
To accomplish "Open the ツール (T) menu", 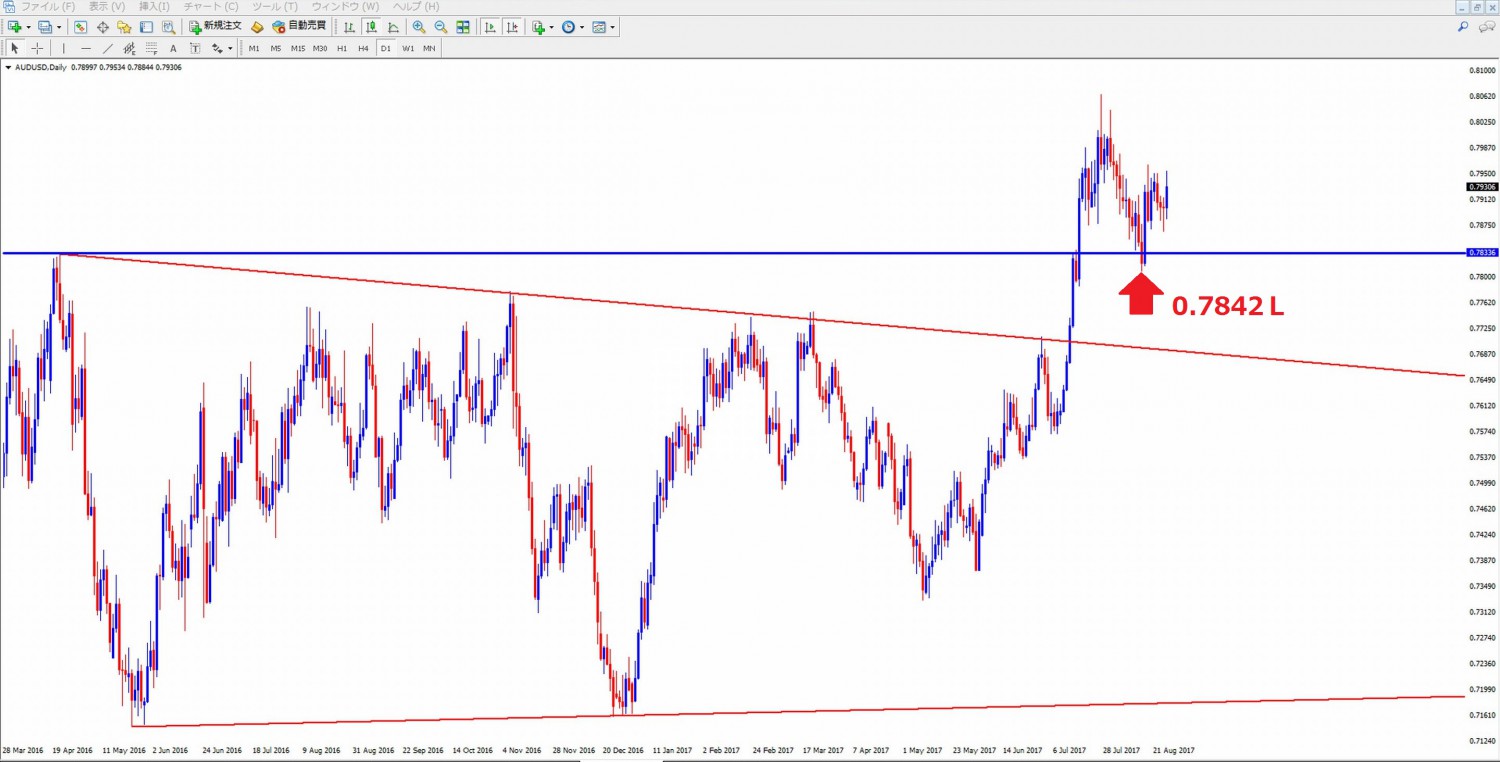I will [x=275, y=7].
